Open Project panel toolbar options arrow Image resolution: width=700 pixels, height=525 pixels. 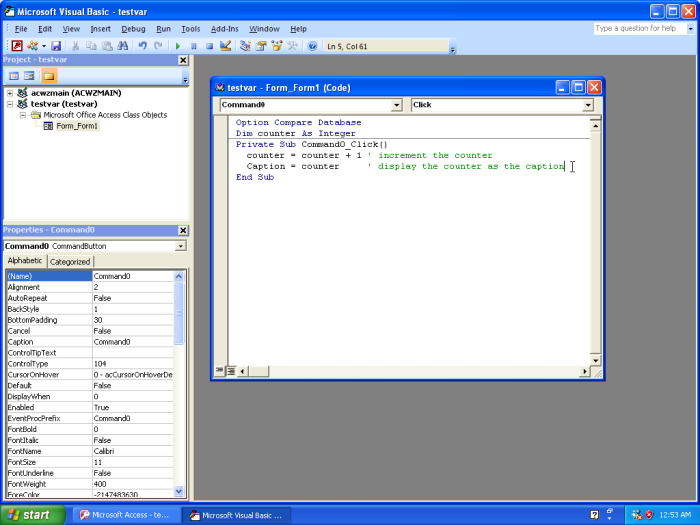[x=185, y=80]
